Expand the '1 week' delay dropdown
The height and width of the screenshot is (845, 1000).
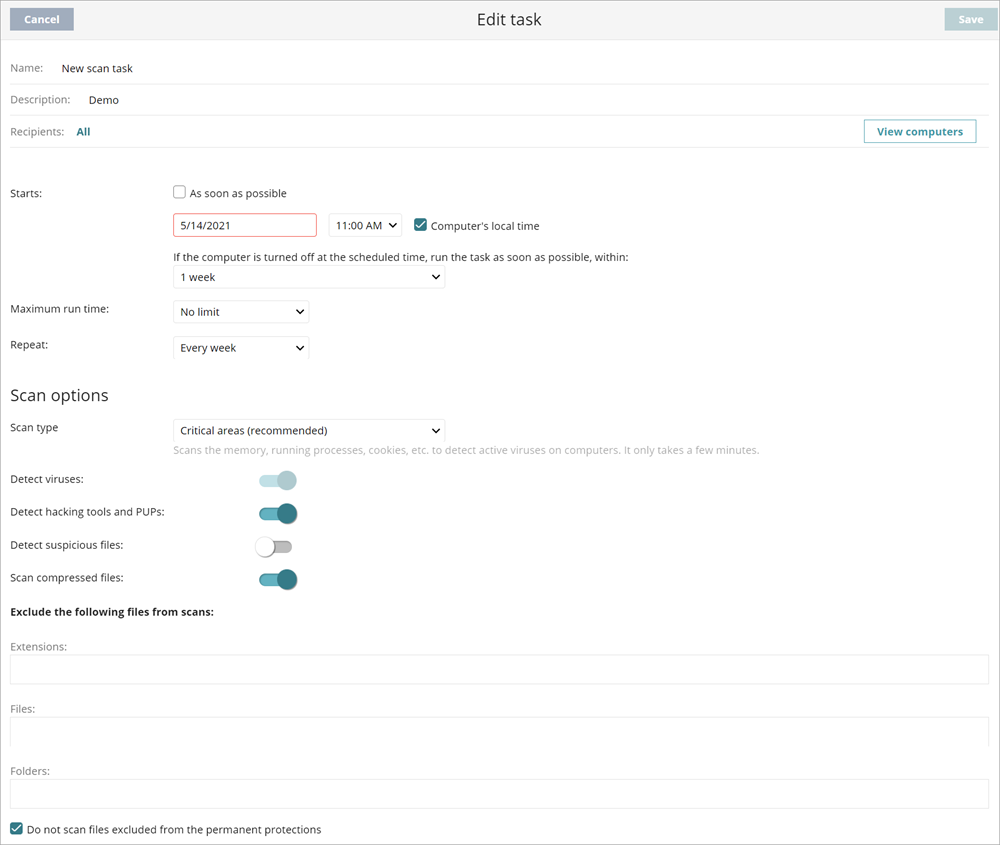click(x=308, y=276)
